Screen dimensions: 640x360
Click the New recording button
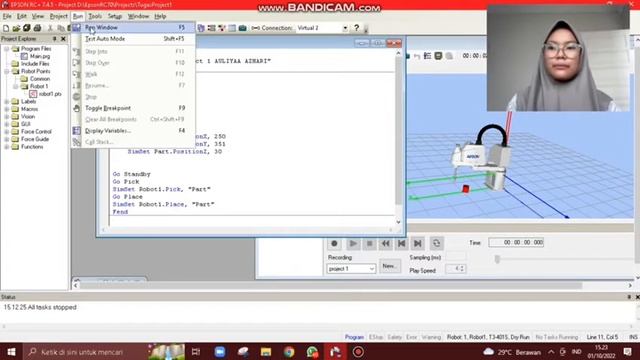pos(390,266)
